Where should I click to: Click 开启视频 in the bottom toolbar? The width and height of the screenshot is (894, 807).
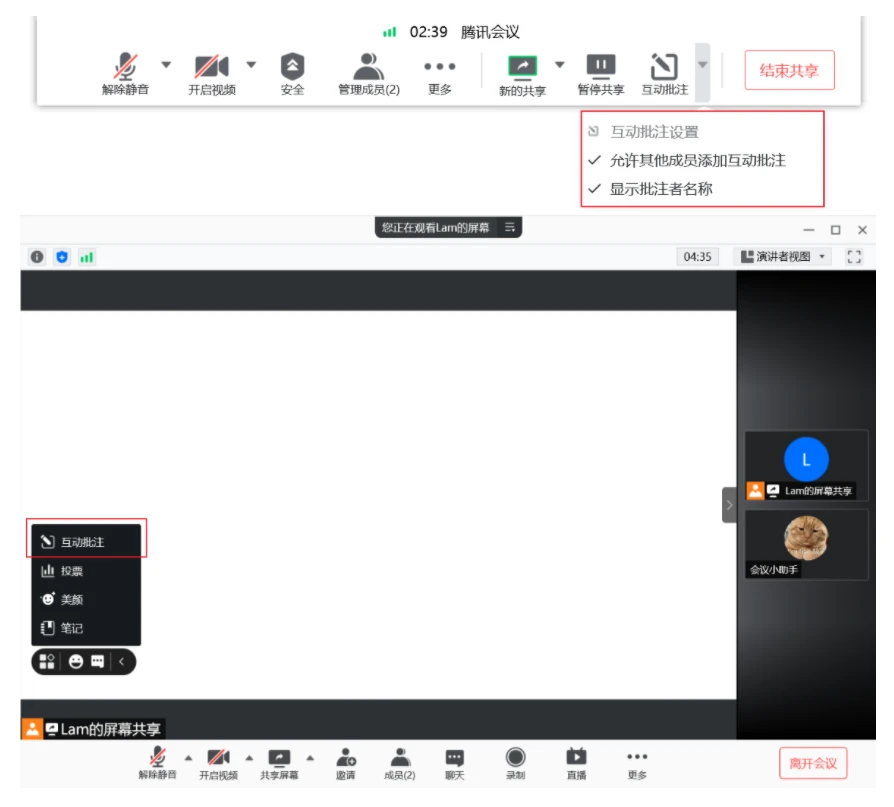(218, 763)
